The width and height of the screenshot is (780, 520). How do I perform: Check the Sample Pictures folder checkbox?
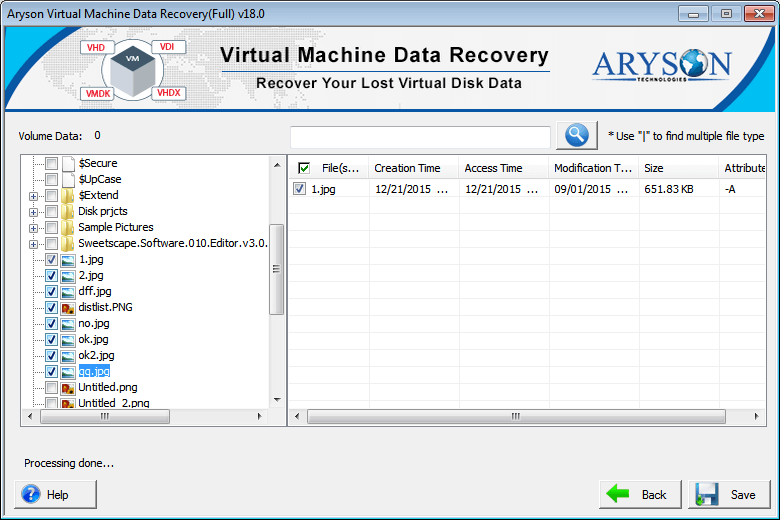51,227
